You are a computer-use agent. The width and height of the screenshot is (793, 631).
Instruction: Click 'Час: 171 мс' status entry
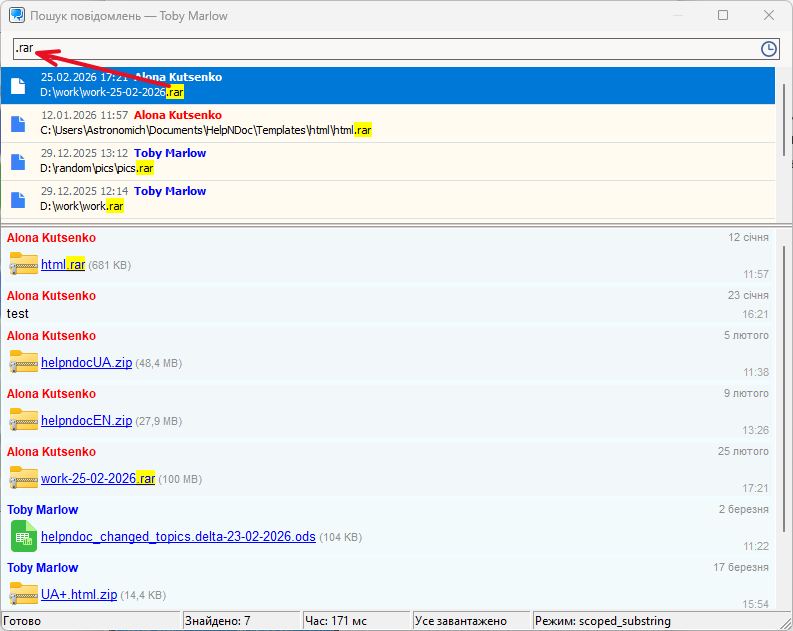tap(356, 621)
